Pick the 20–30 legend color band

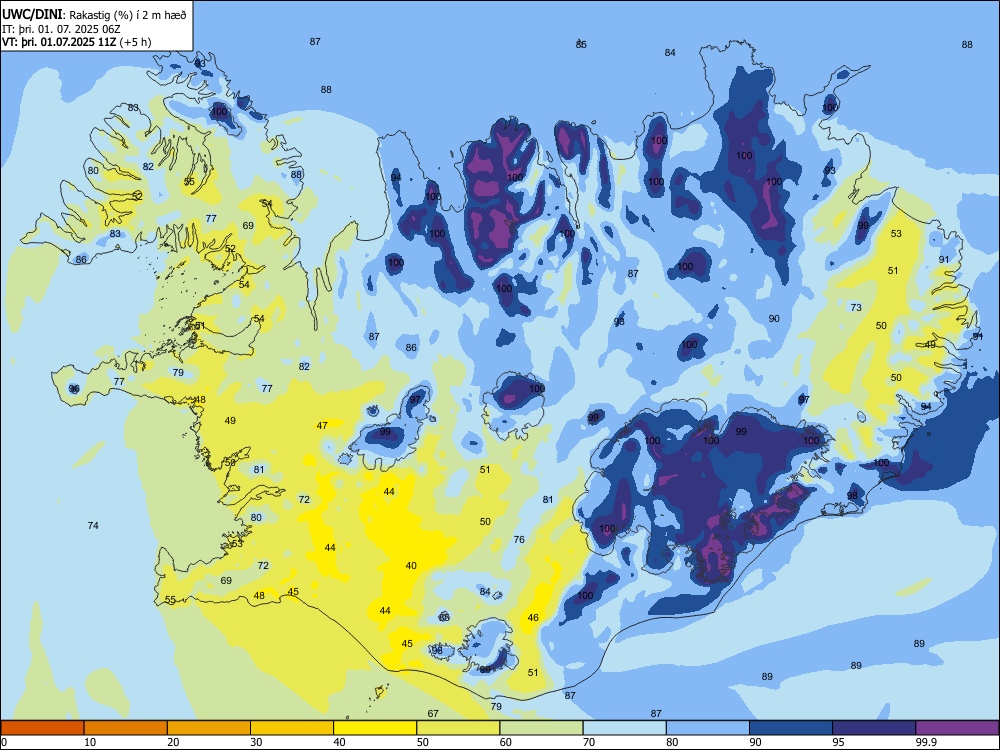click(x=209, y=728)
